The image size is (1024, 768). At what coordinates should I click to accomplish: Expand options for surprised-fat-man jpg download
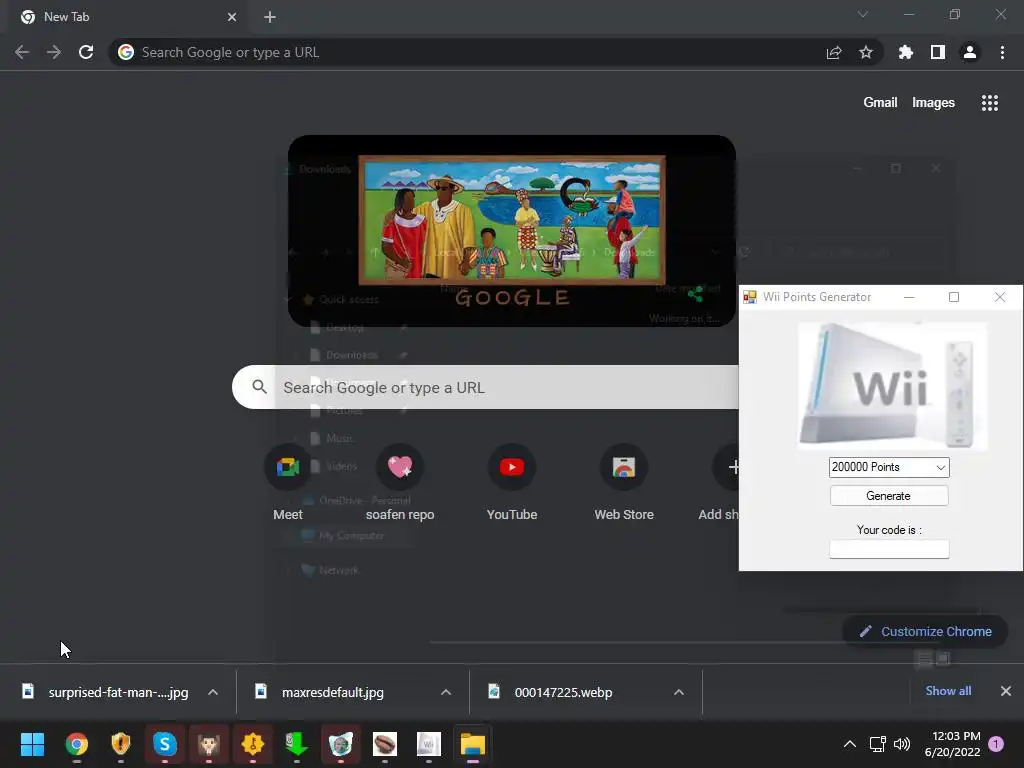click(213, 692)
